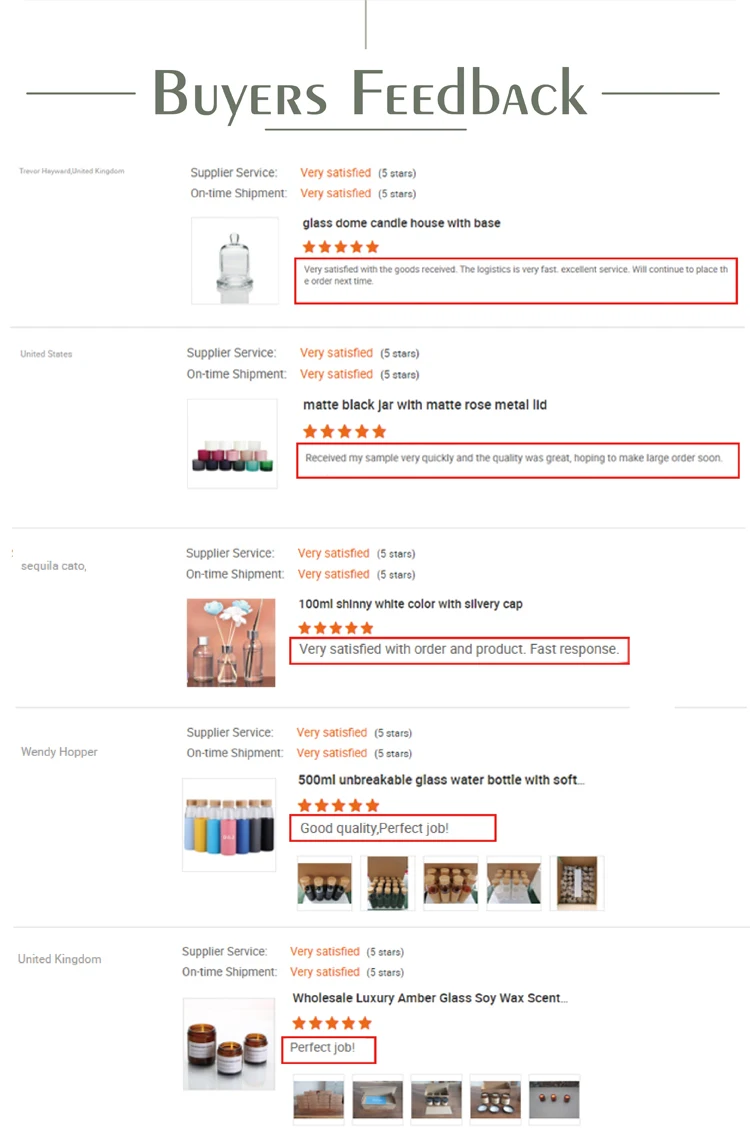The image size is (750, 1143).
Task: Open the glass dome candle house image
Action: click(235, 260)
